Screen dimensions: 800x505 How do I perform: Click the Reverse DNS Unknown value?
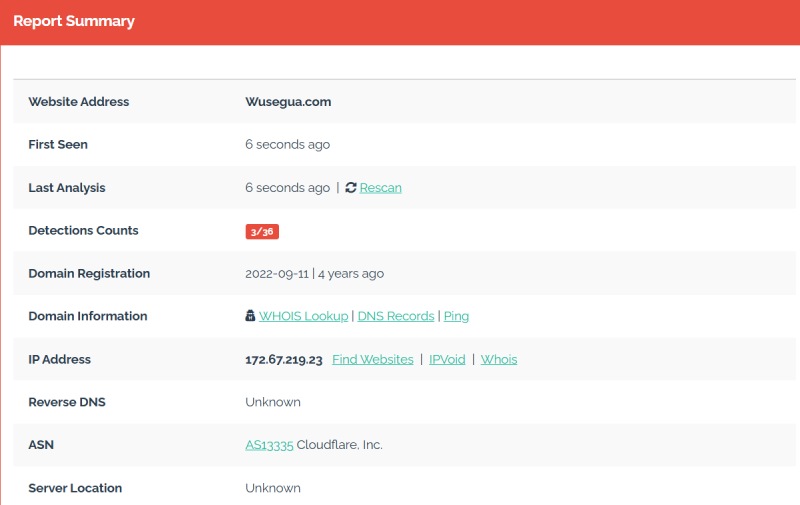coord(273,402)
